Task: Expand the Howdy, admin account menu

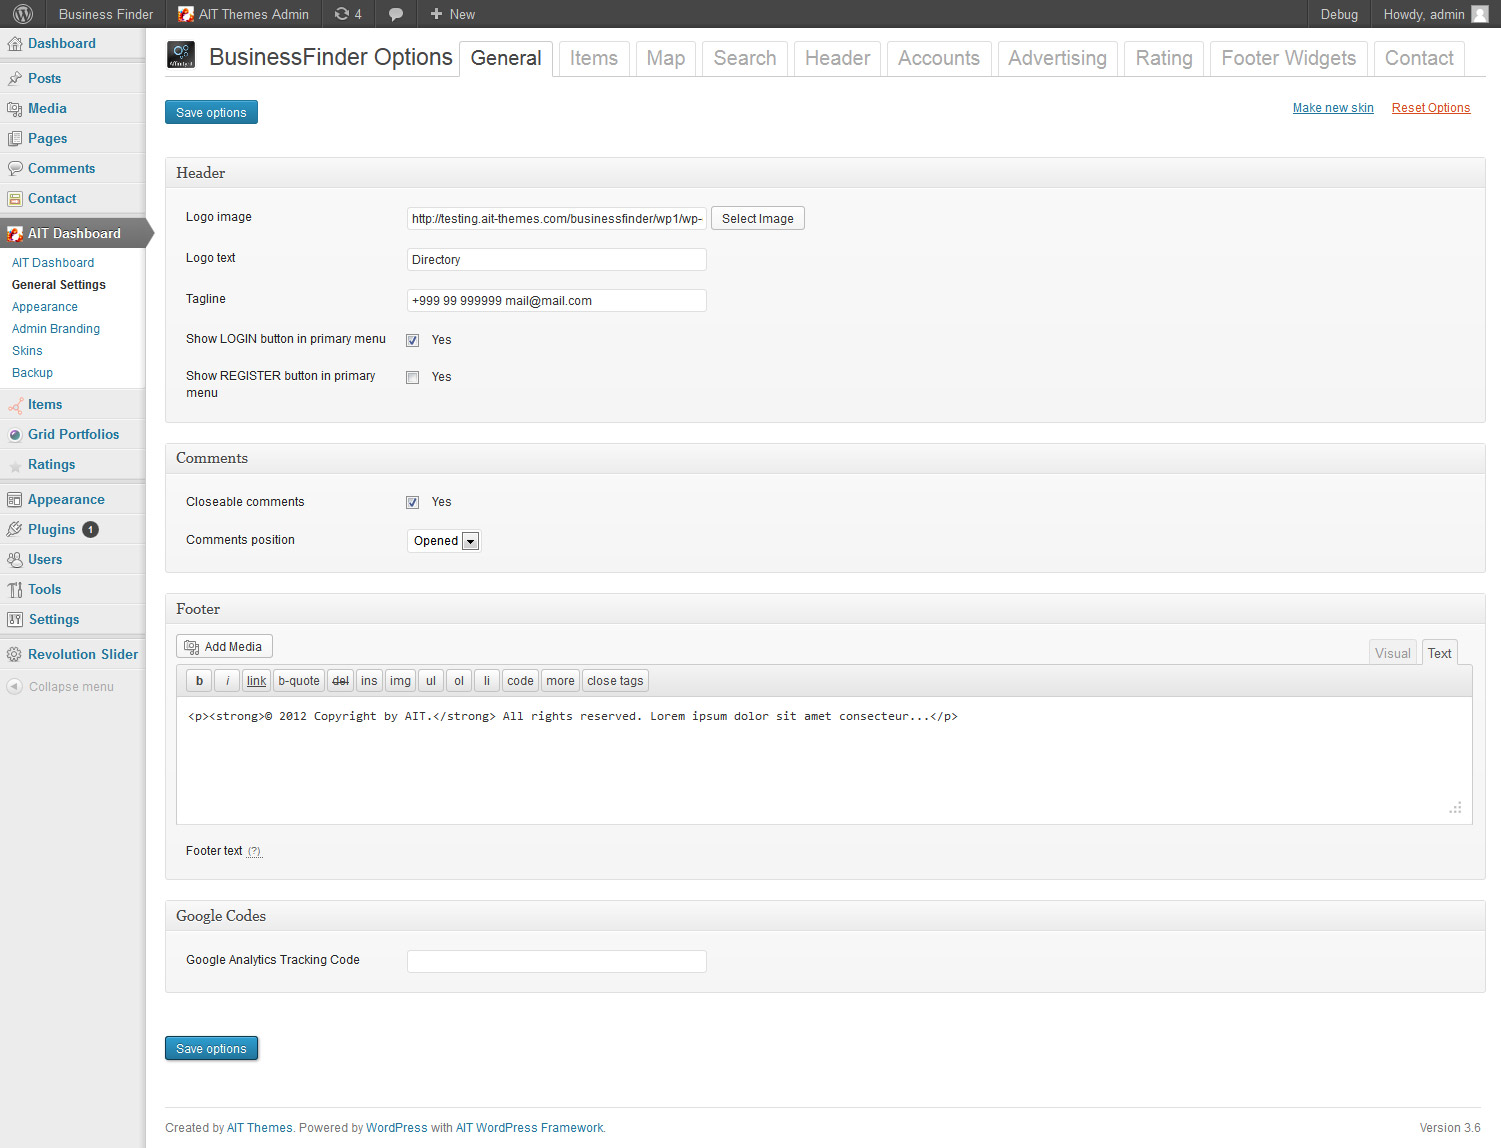Action: coord(1423,14)
